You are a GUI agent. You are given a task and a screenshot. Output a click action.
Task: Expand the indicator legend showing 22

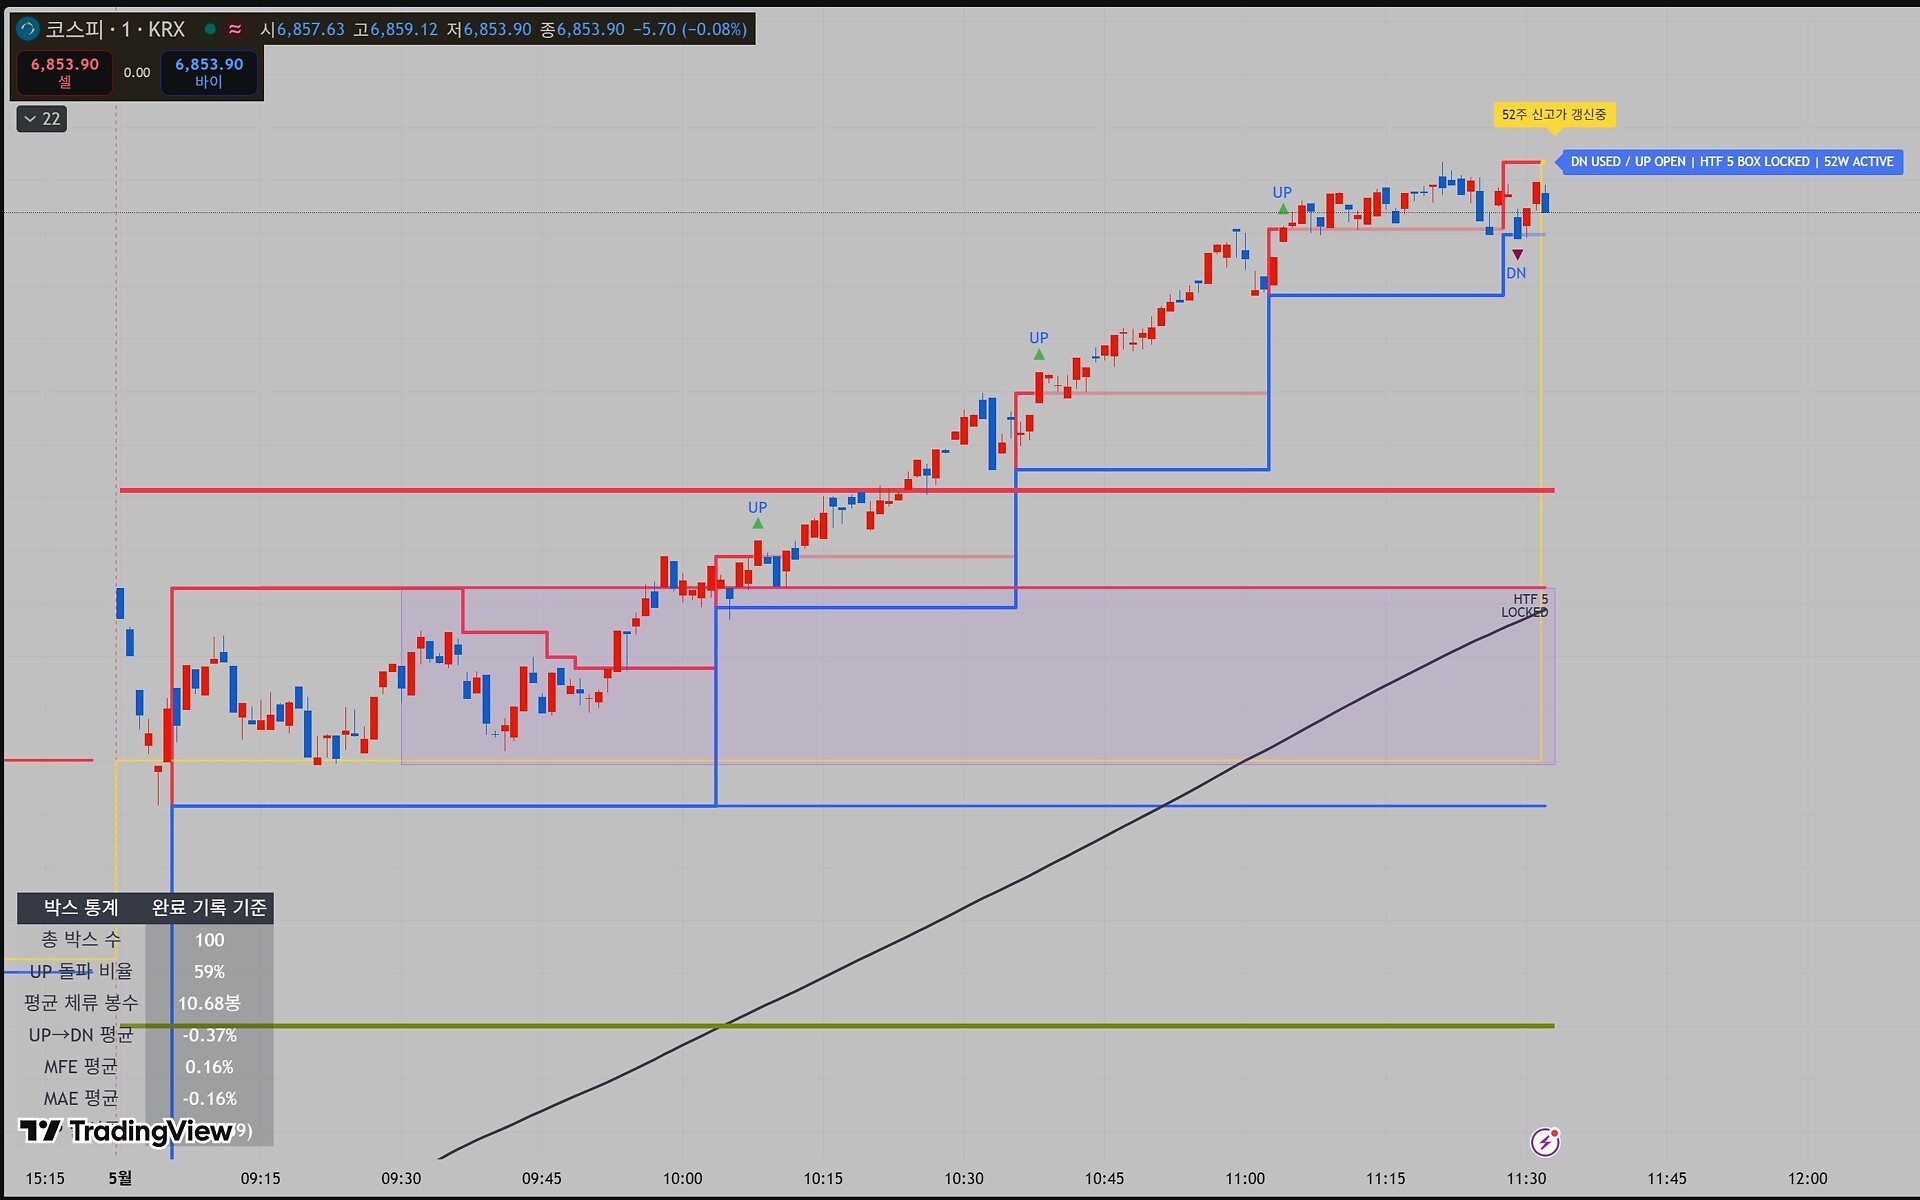coord(42,119)
